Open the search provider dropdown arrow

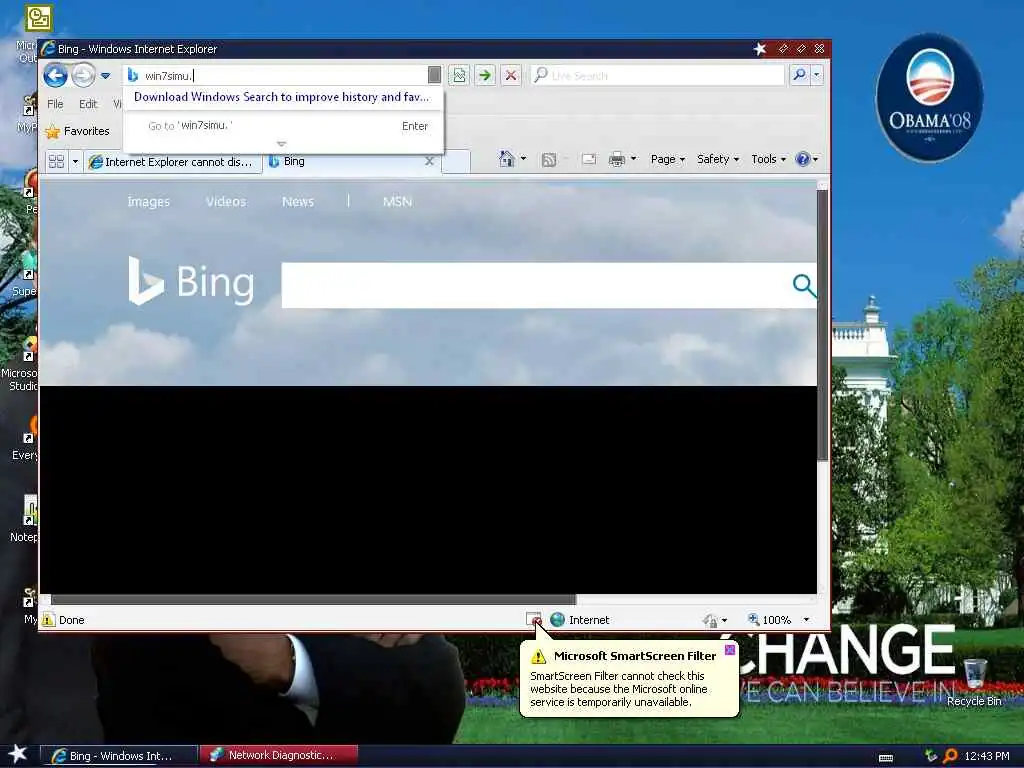tap(816, 75)
